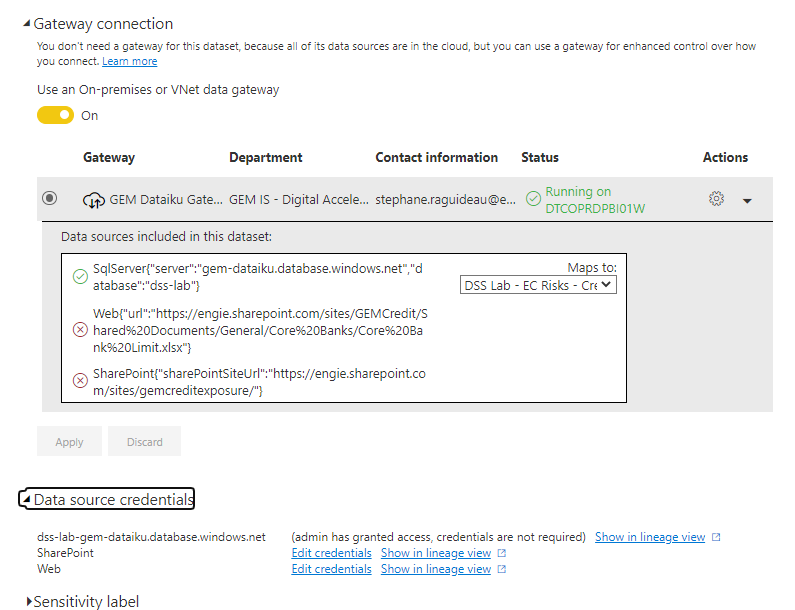
Task: Collapse the Gateway connection section
Action: tap(27, 23)
